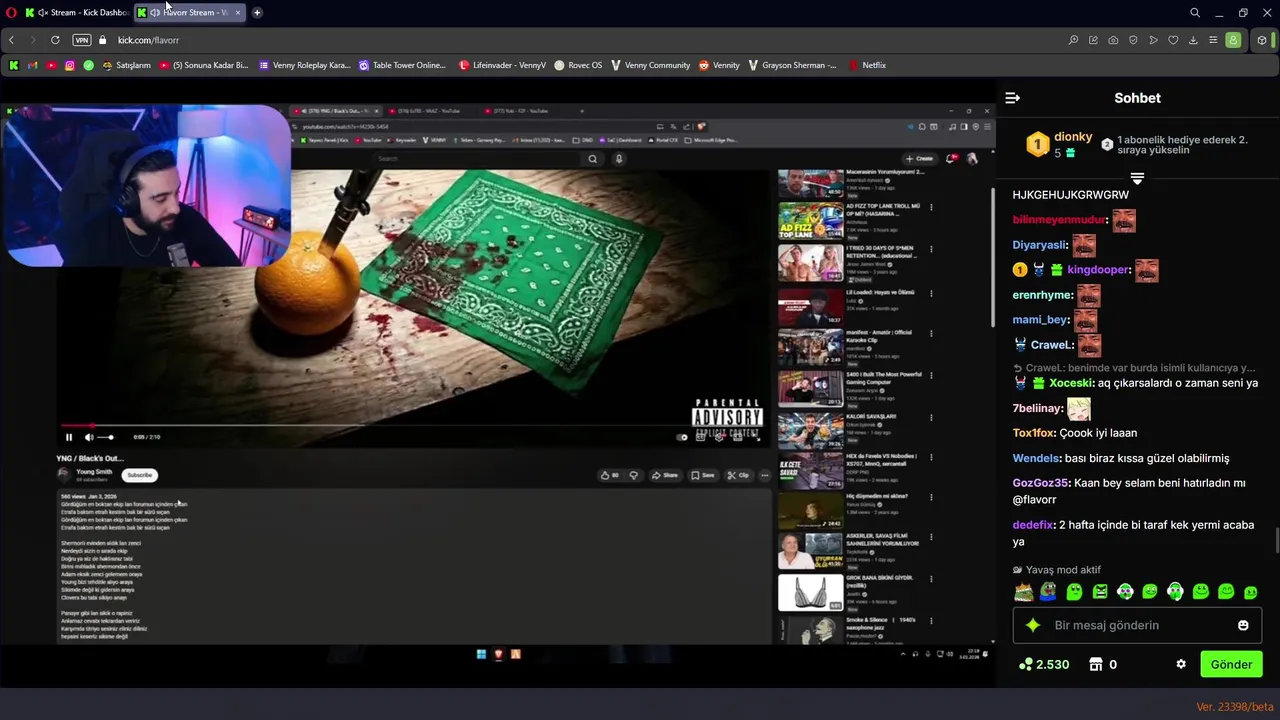Click the AD FIZZ TOP LANE recommended thumbnail
The width and height of the screenshot is (1280, 720).
point(810,221)
